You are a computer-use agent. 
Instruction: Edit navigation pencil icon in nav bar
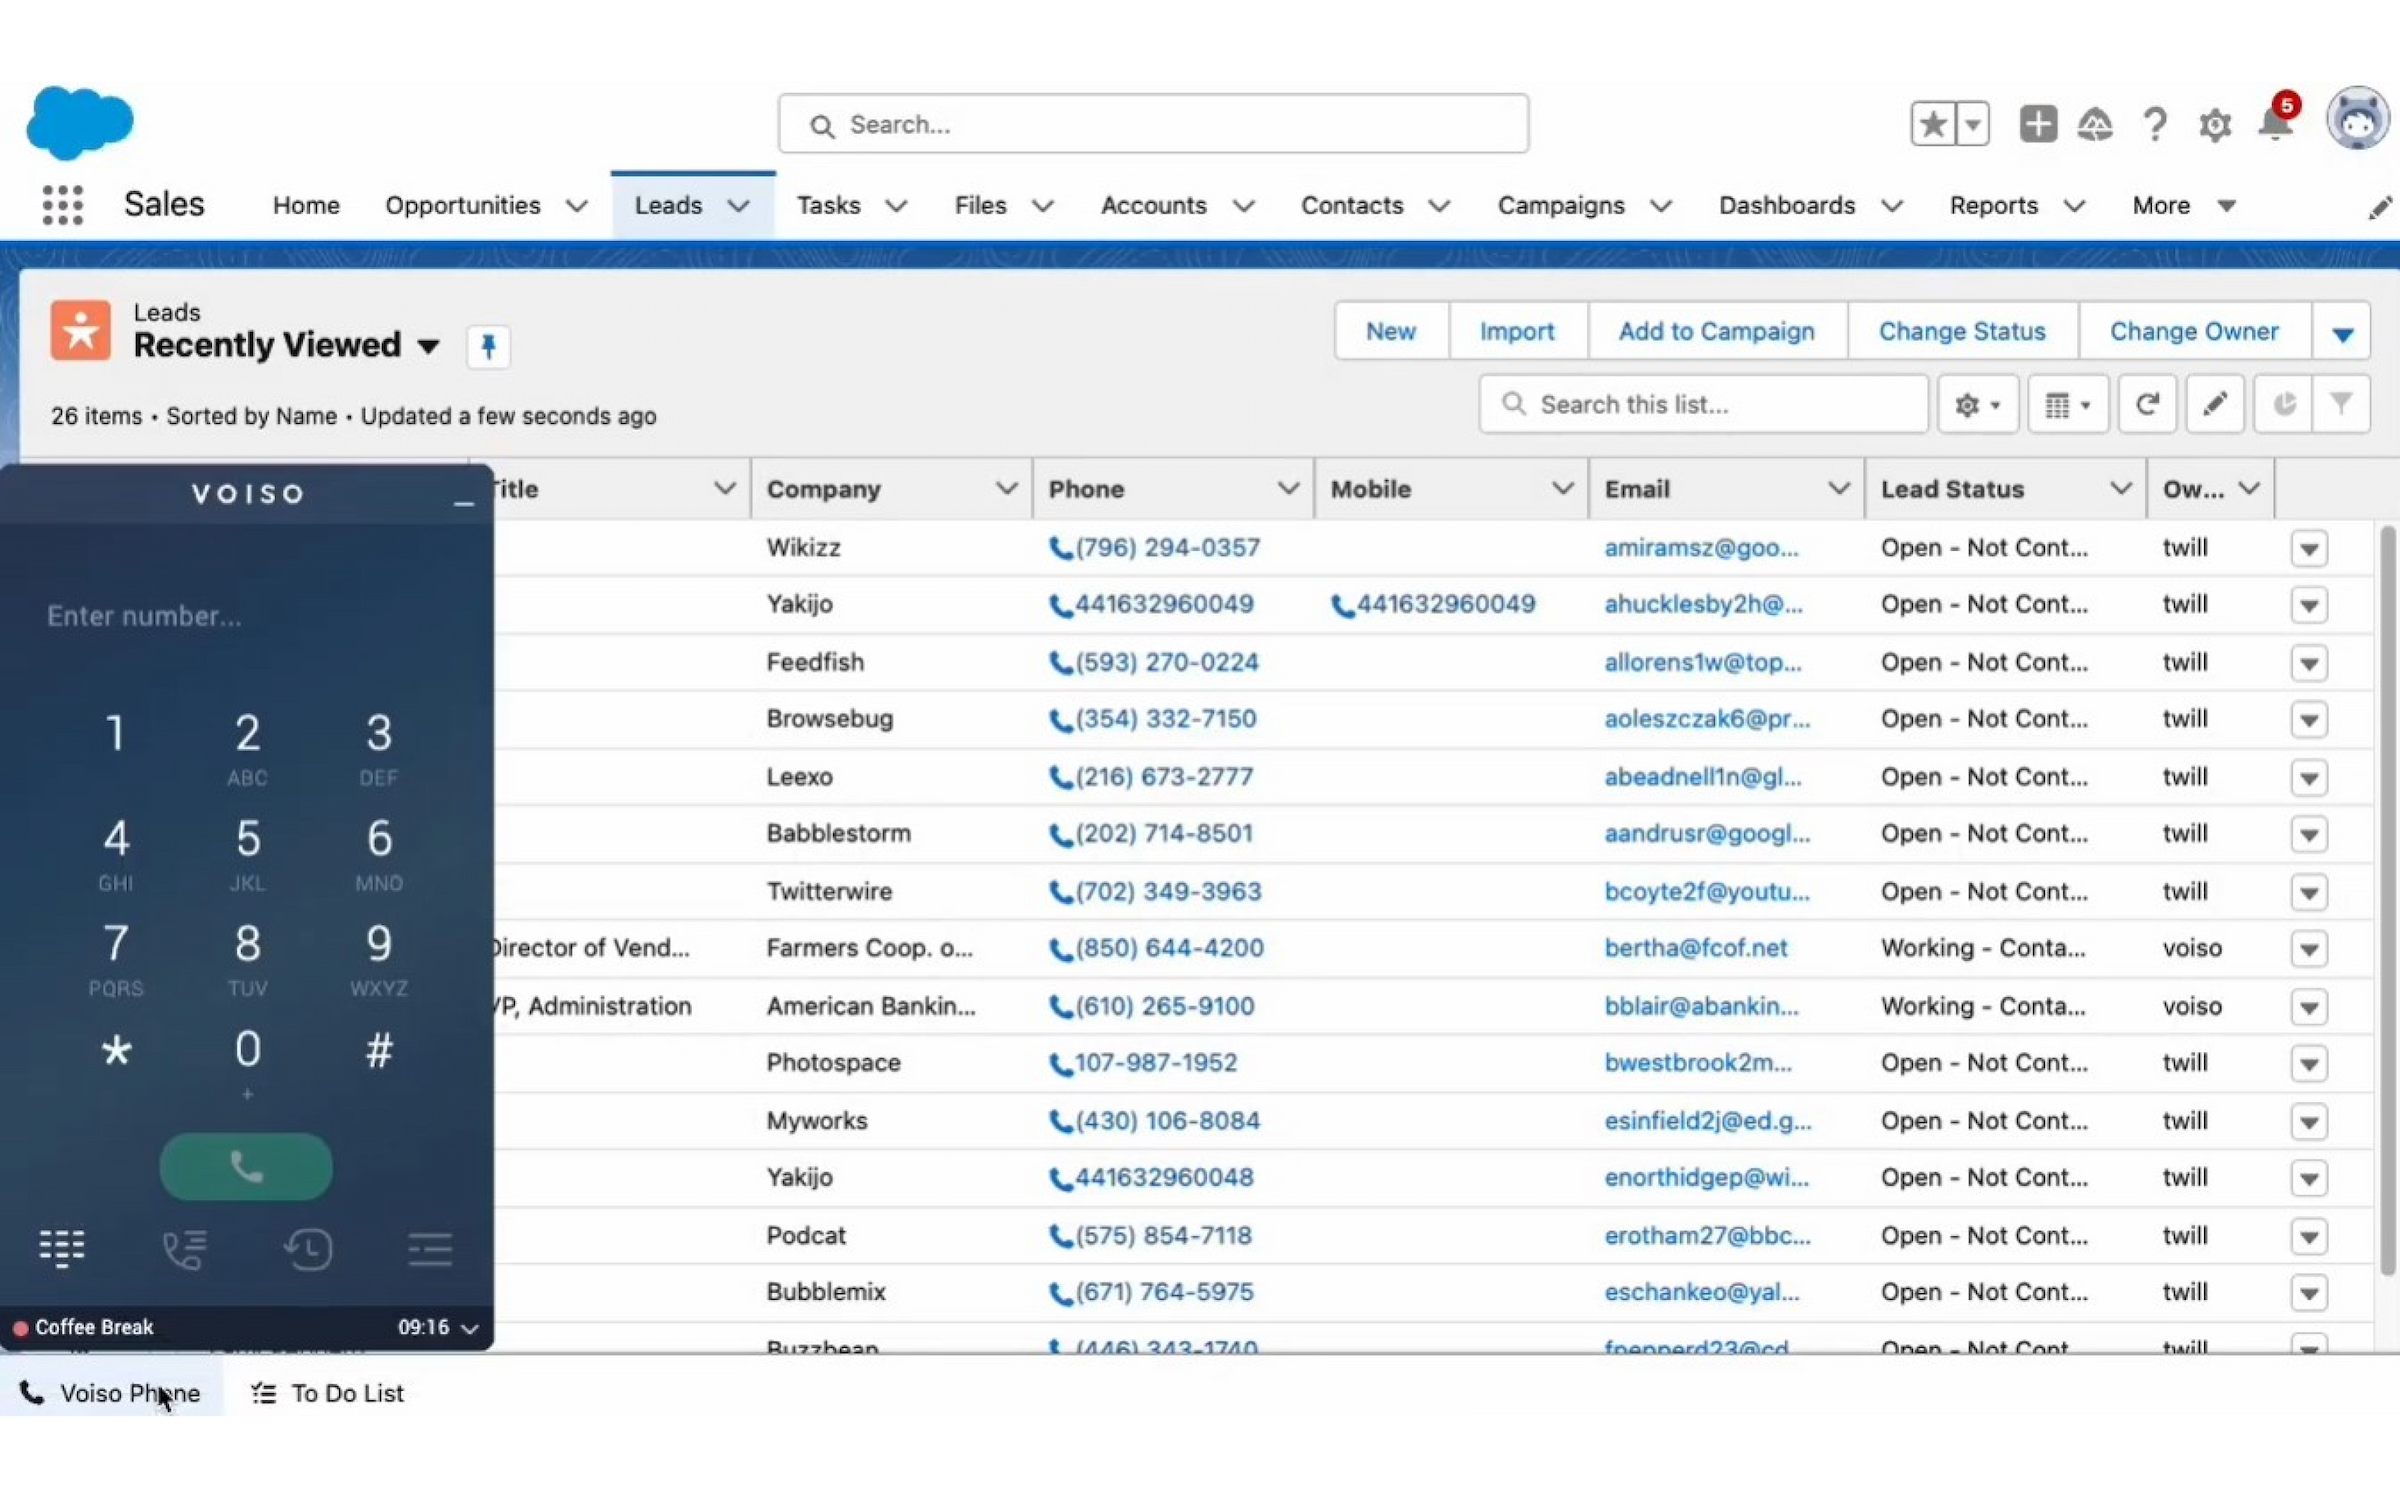coord(2380,207)
